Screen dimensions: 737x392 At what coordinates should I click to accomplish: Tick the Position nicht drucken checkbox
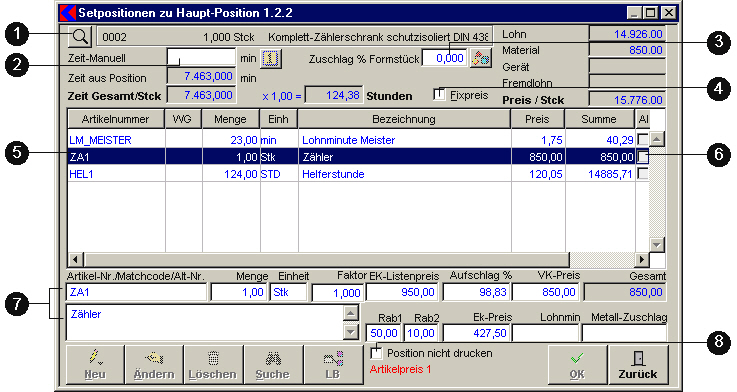point(376,353)
